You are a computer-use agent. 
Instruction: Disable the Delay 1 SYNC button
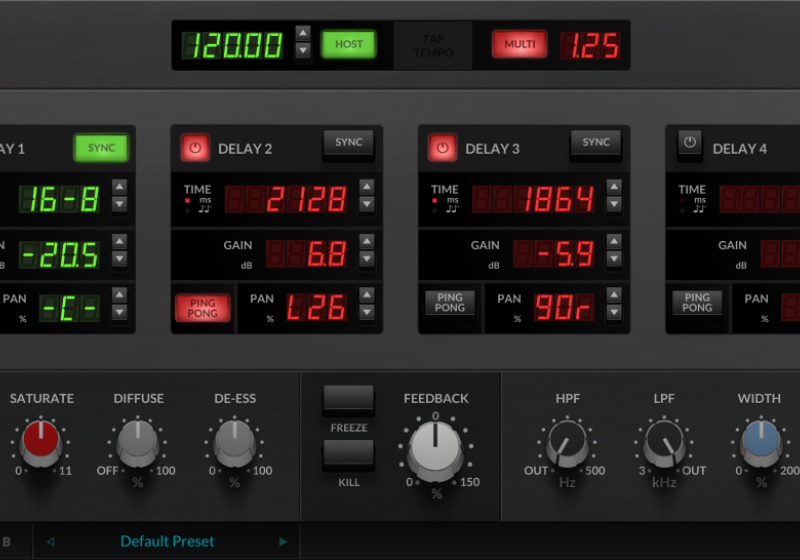101,148
